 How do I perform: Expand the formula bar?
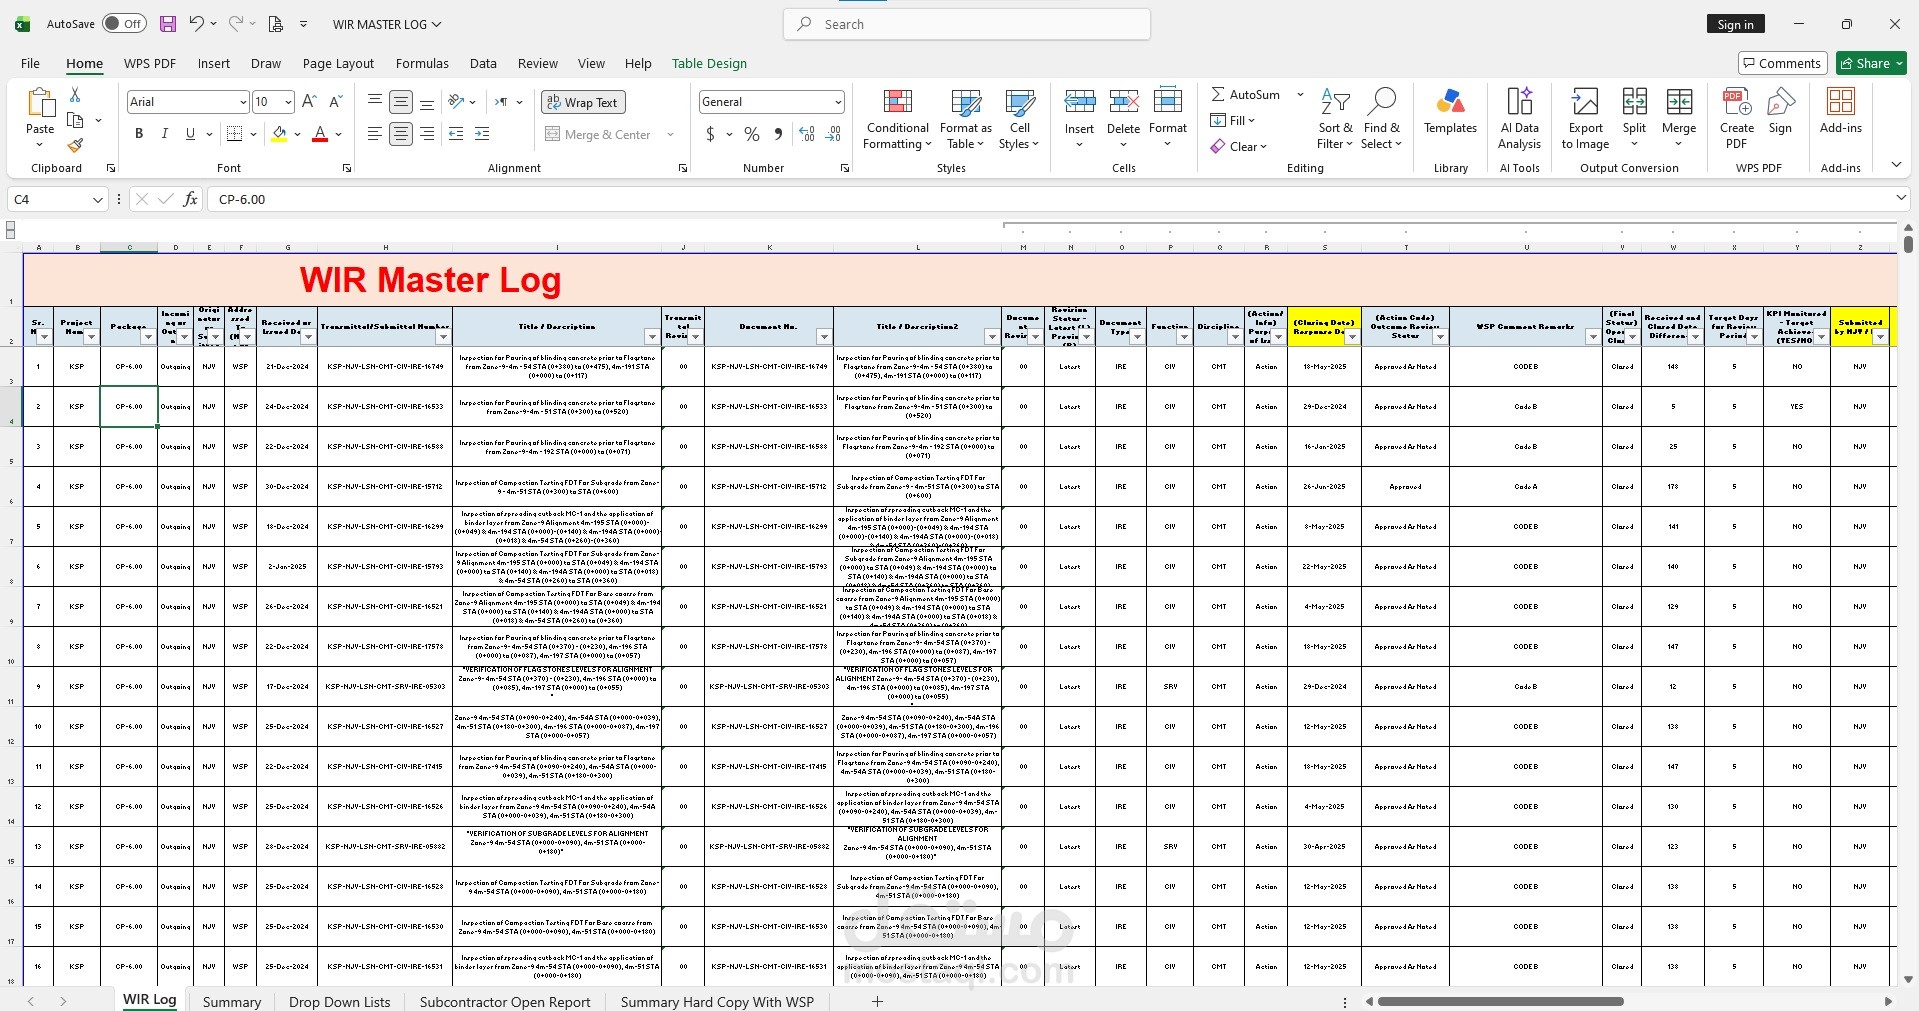1901,199
